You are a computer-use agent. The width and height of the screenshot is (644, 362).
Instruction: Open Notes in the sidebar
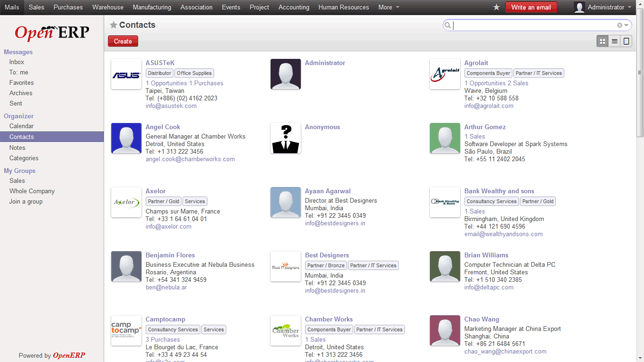pos(17,148)
